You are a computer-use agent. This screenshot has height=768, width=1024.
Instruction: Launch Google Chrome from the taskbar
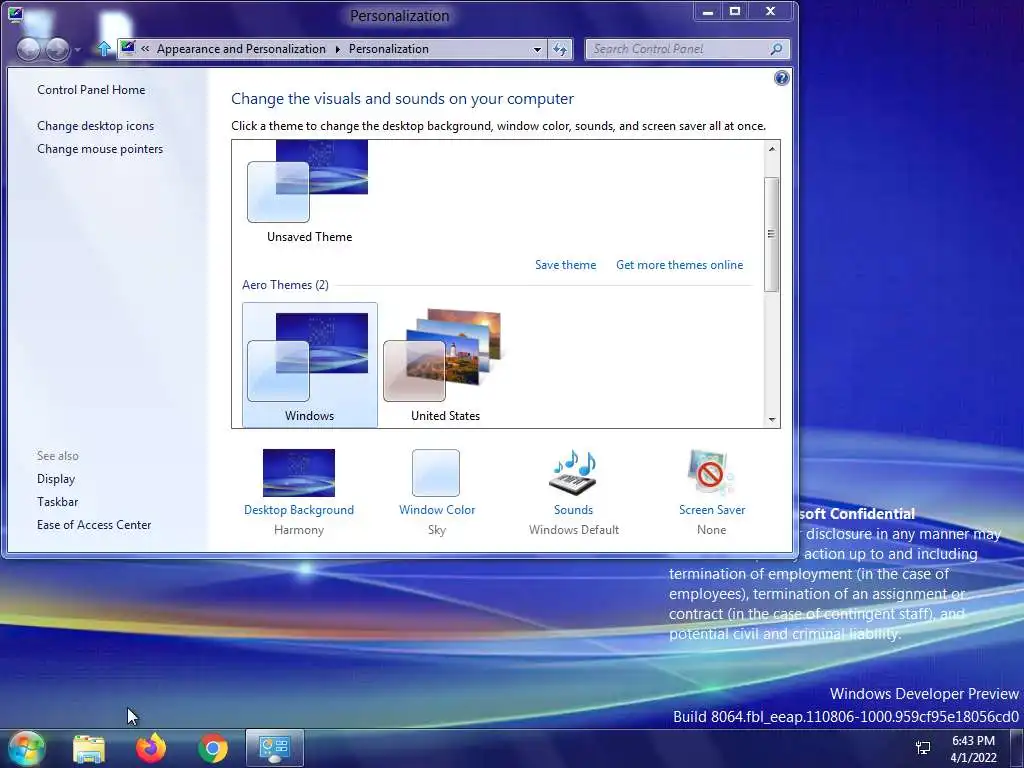(x=213, y=748)
